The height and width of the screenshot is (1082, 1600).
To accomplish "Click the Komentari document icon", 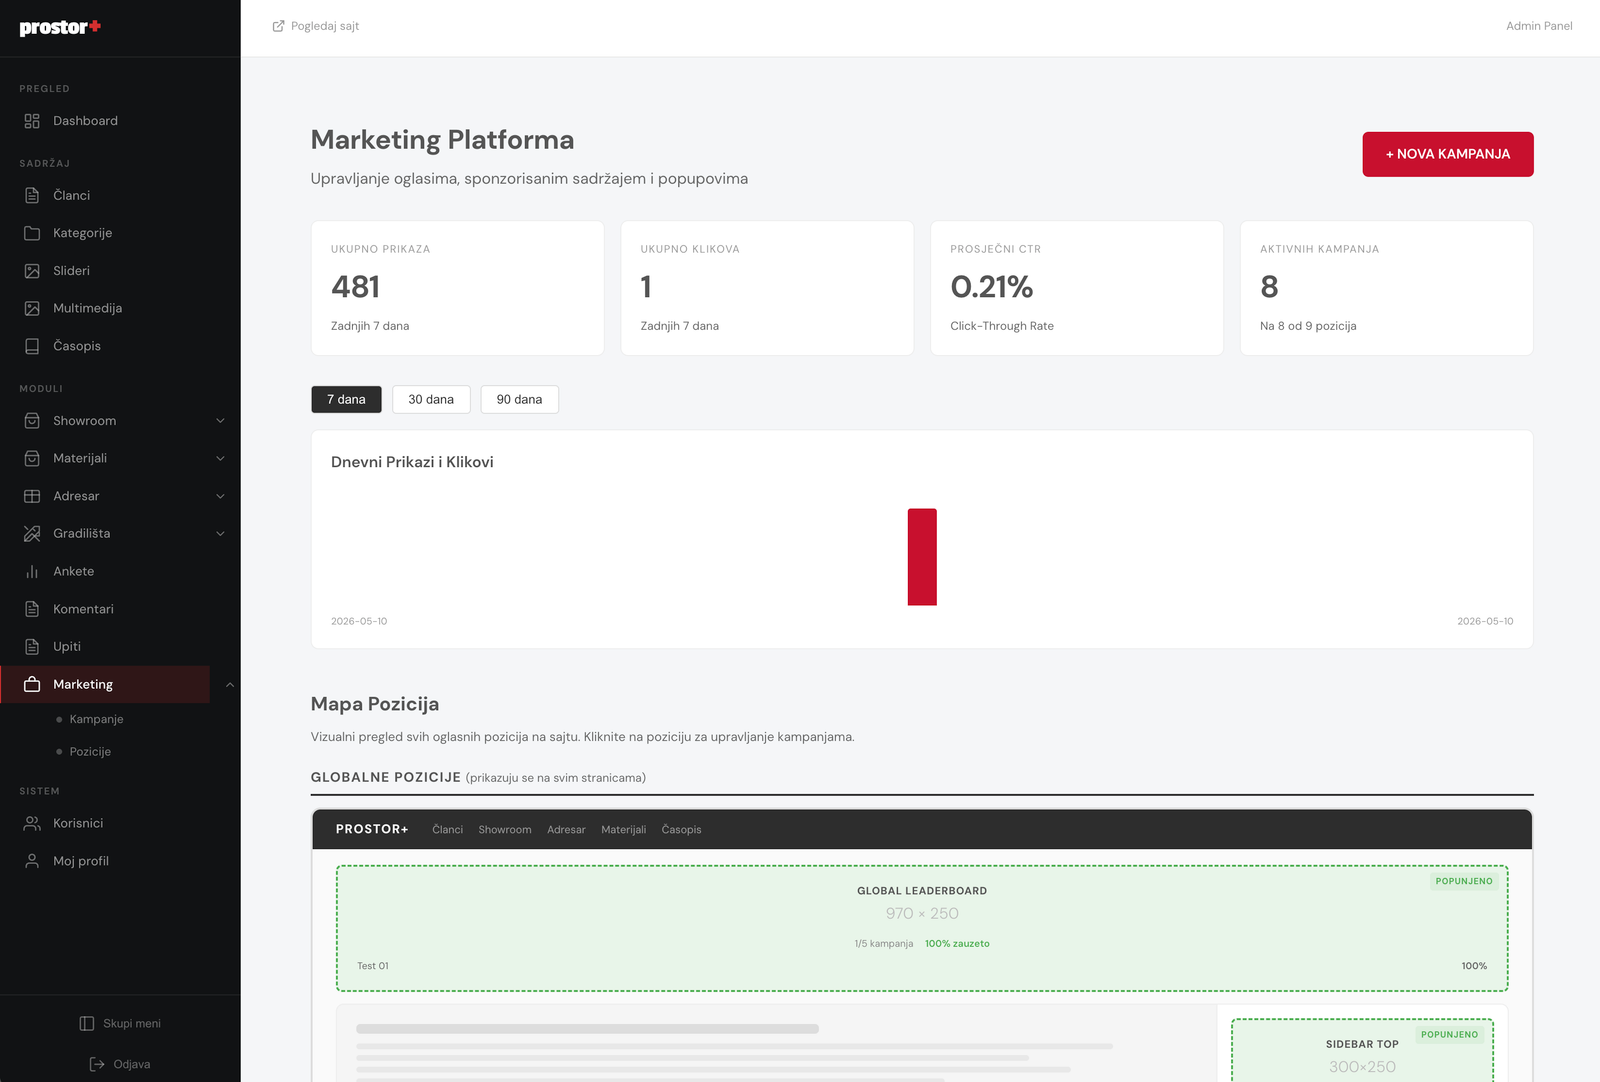I will (x=32, y=609).
